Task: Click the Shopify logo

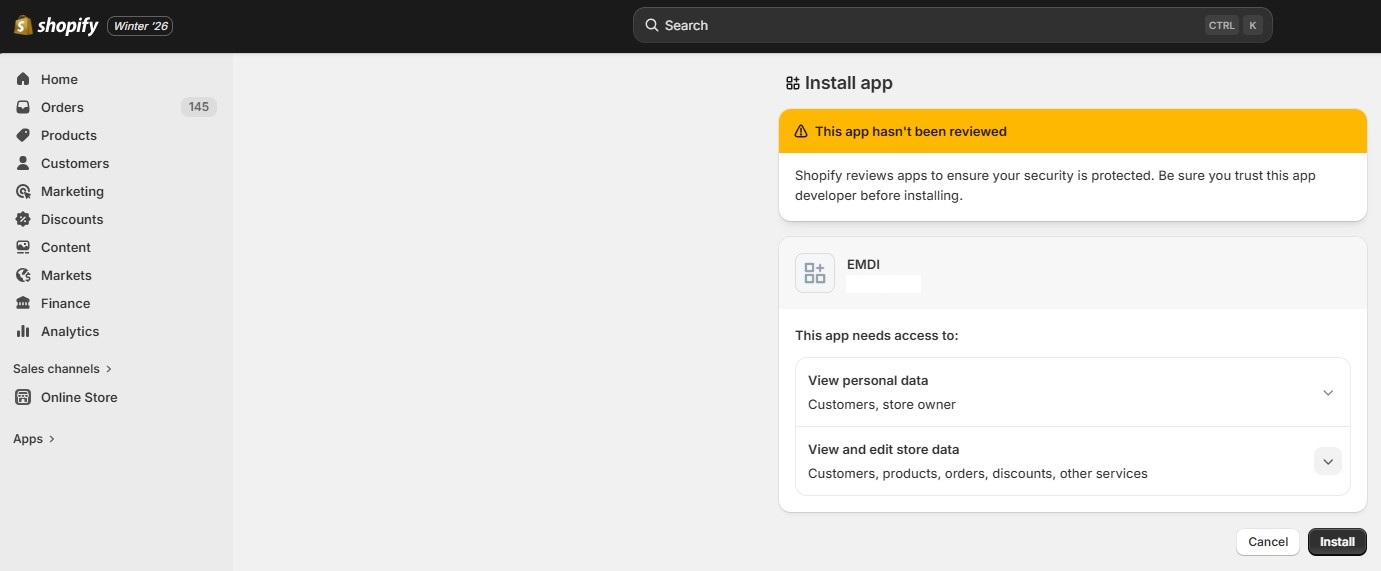Action: click(x=56, y=26)
